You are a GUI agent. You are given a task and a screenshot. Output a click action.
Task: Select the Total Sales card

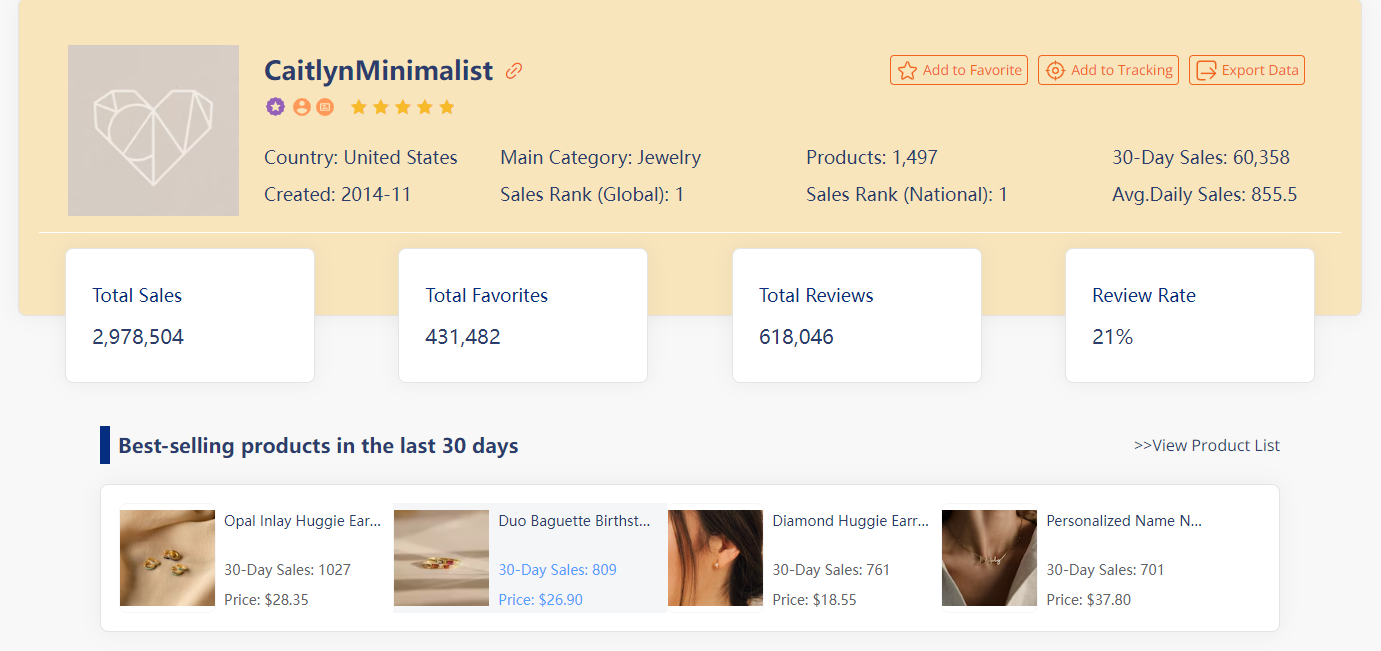click(x=190, y=315)
